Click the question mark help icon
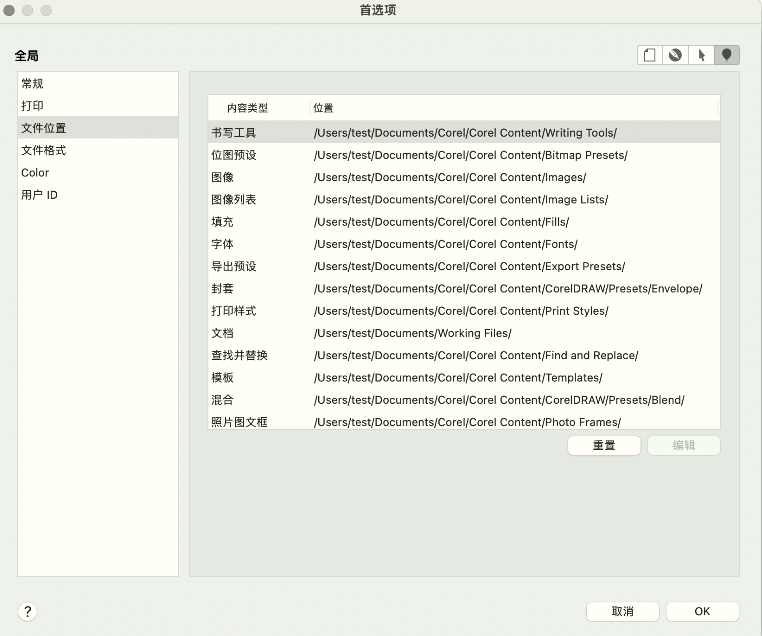Viewport: 762px width, 636px height. 28,611
